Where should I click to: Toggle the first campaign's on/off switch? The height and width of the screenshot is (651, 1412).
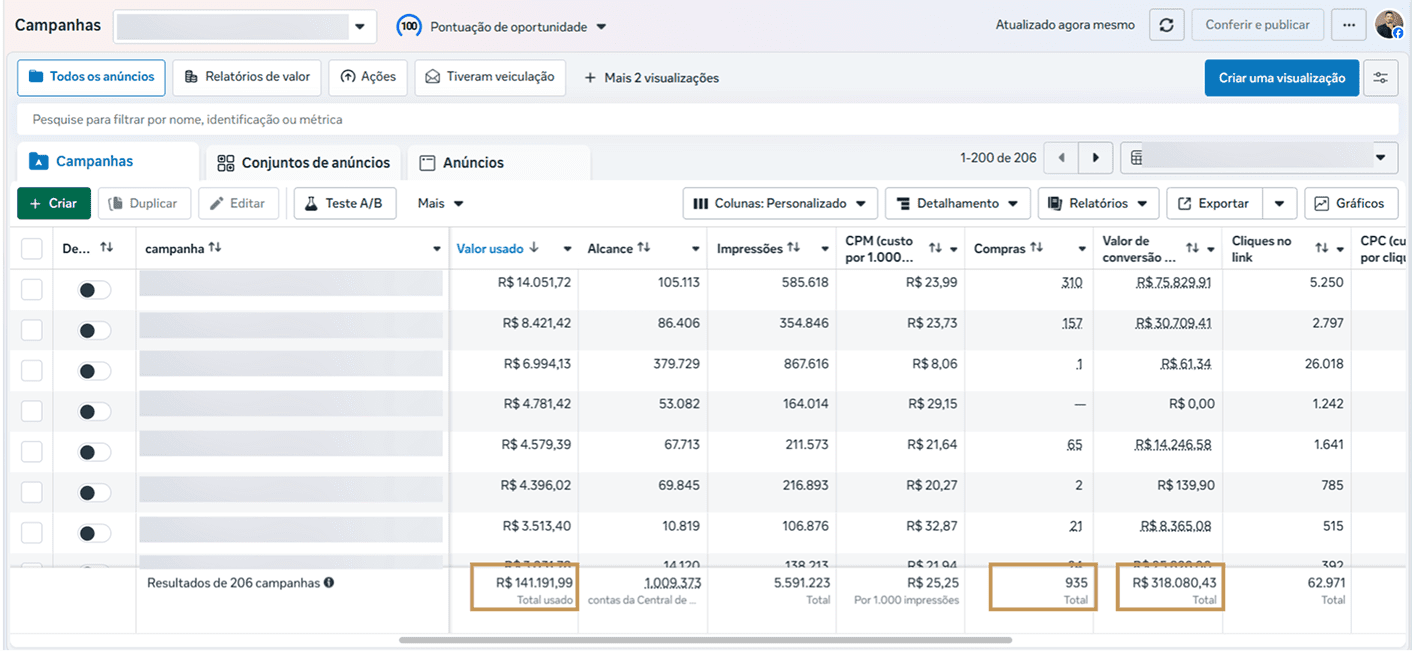tap(95, 289)
